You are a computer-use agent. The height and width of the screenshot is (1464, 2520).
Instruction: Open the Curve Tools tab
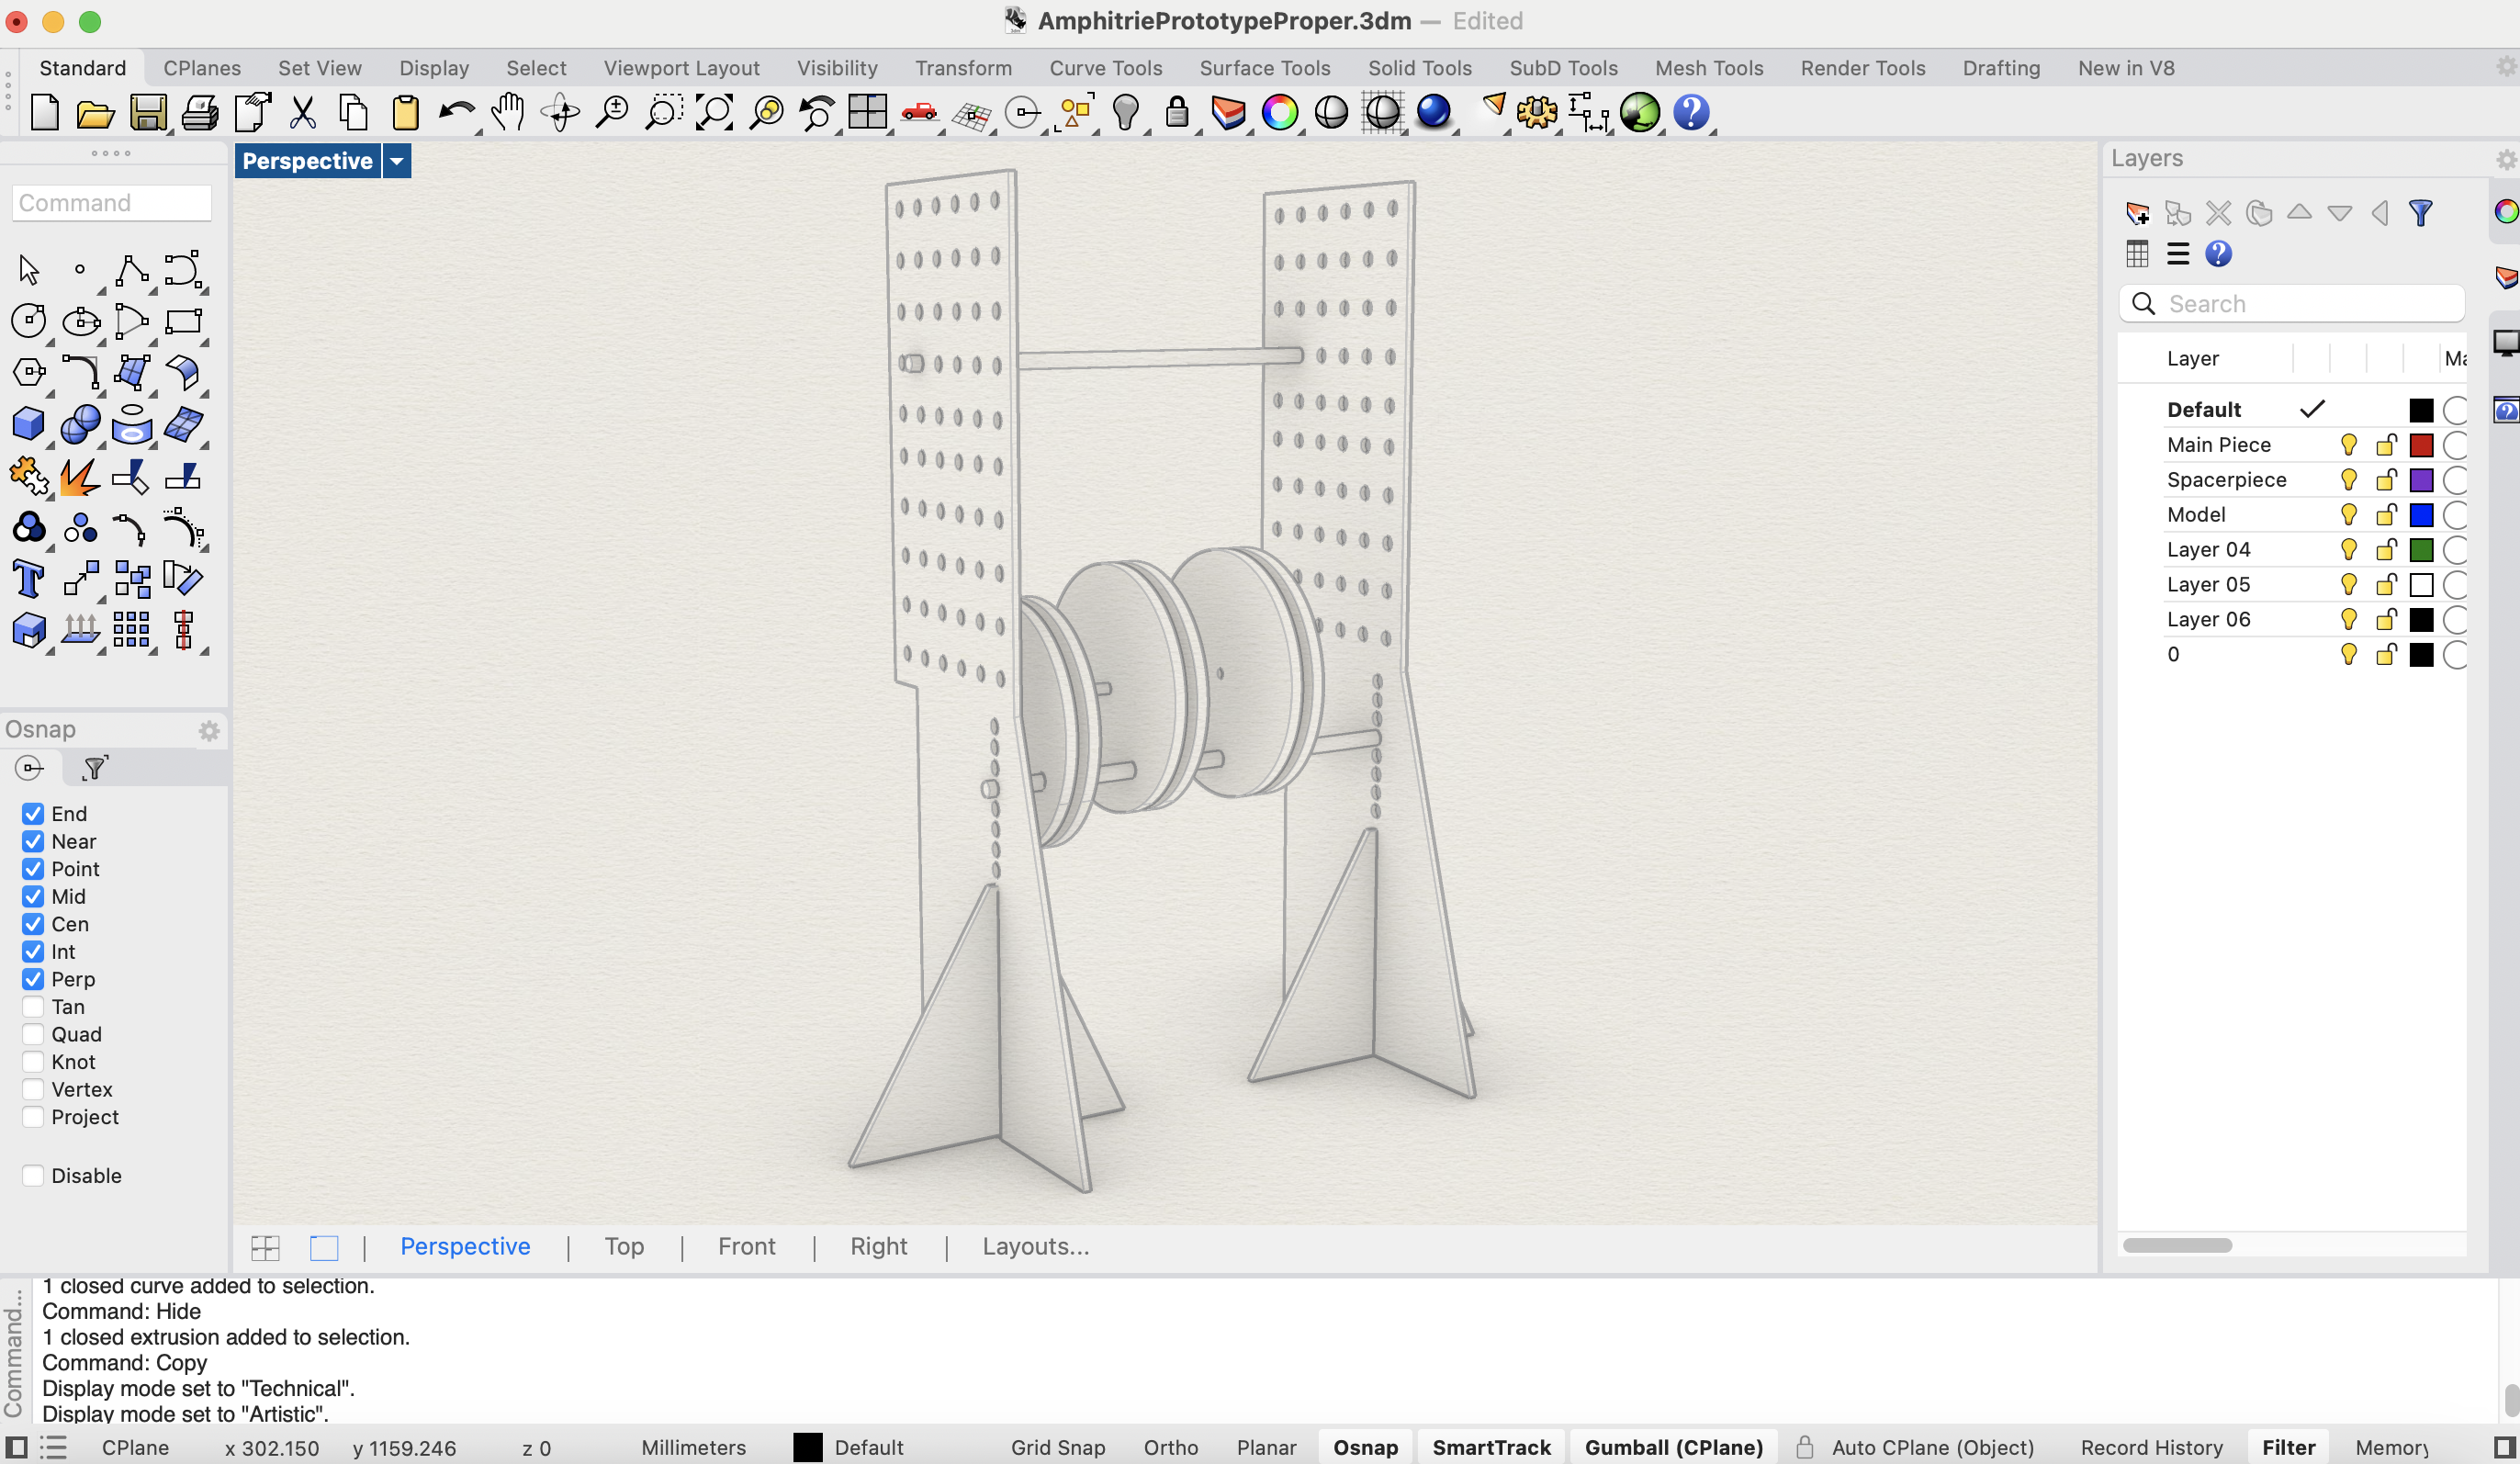[x=1105, y=68]
